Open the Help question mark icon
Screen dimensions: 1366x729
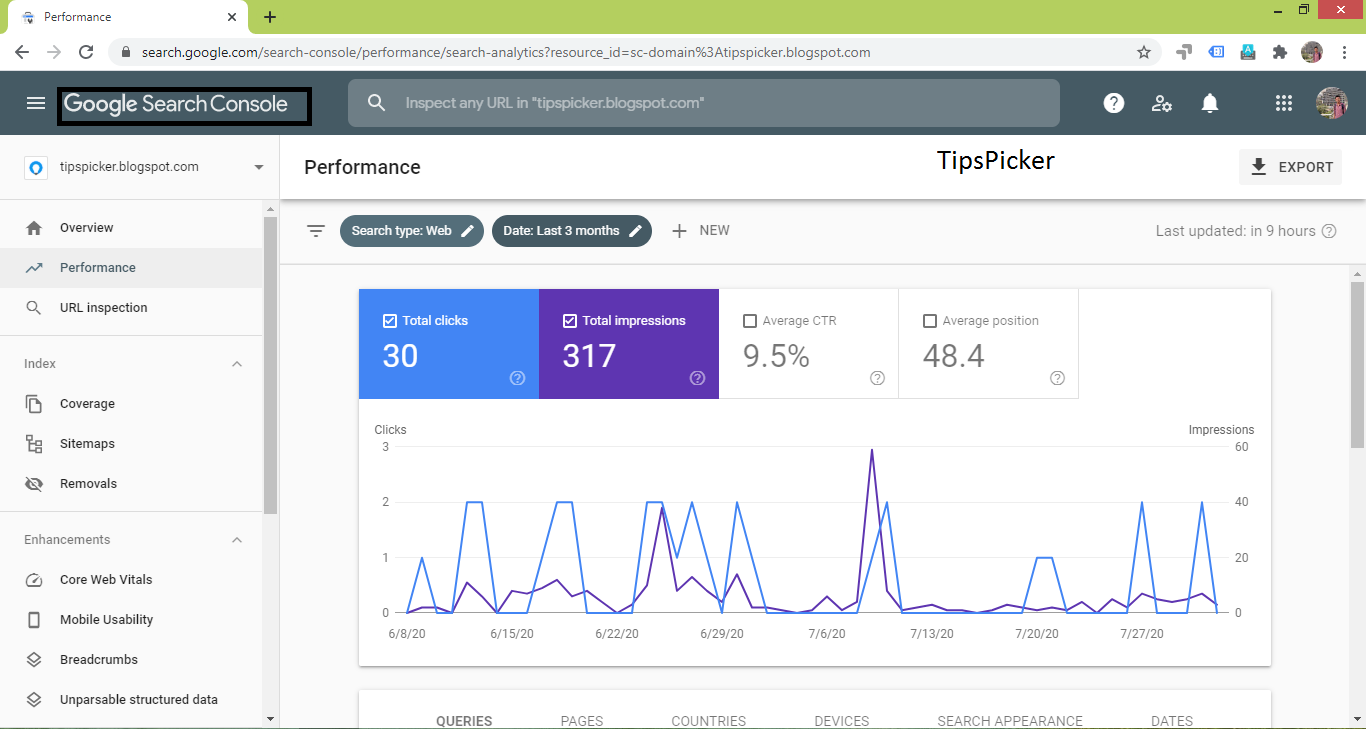(x=1114, y=103)
